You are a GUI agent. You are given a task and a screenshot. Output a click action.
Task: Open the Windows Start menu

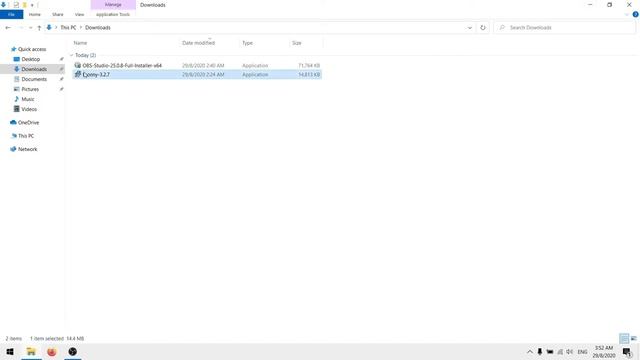click(x=10, y=351)
